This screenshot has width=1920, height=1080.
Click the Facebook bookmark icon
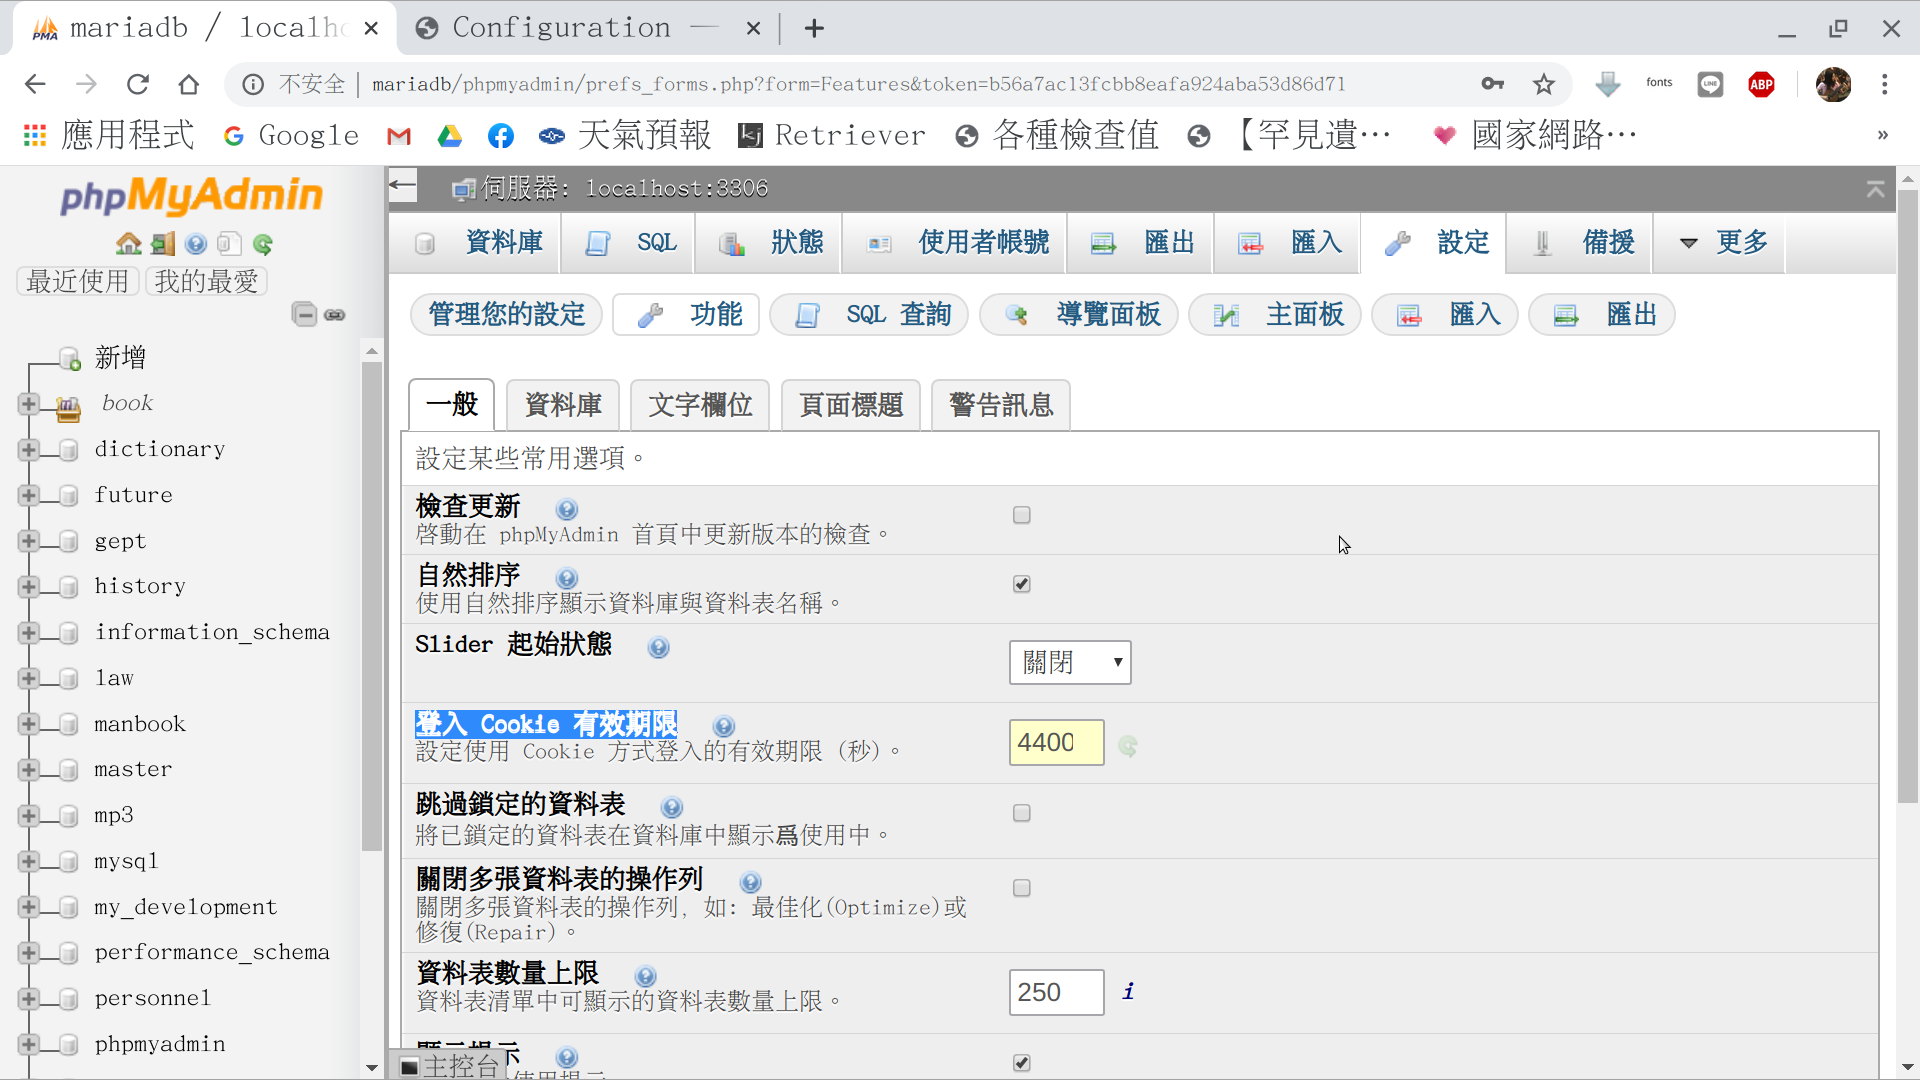coord(501,135)
